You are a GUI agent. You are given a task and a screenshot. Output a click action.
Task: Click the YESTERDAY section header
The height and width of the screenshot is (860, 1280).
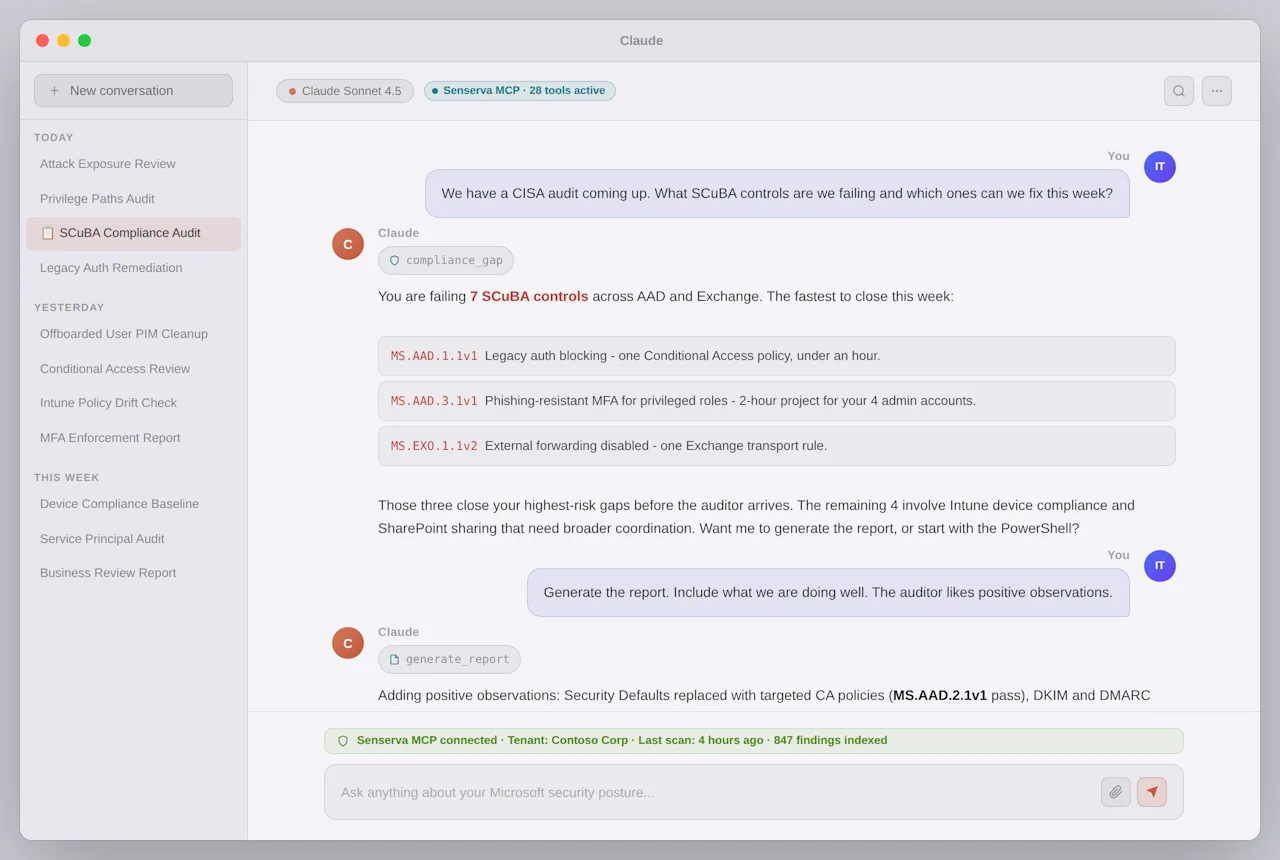69,308
